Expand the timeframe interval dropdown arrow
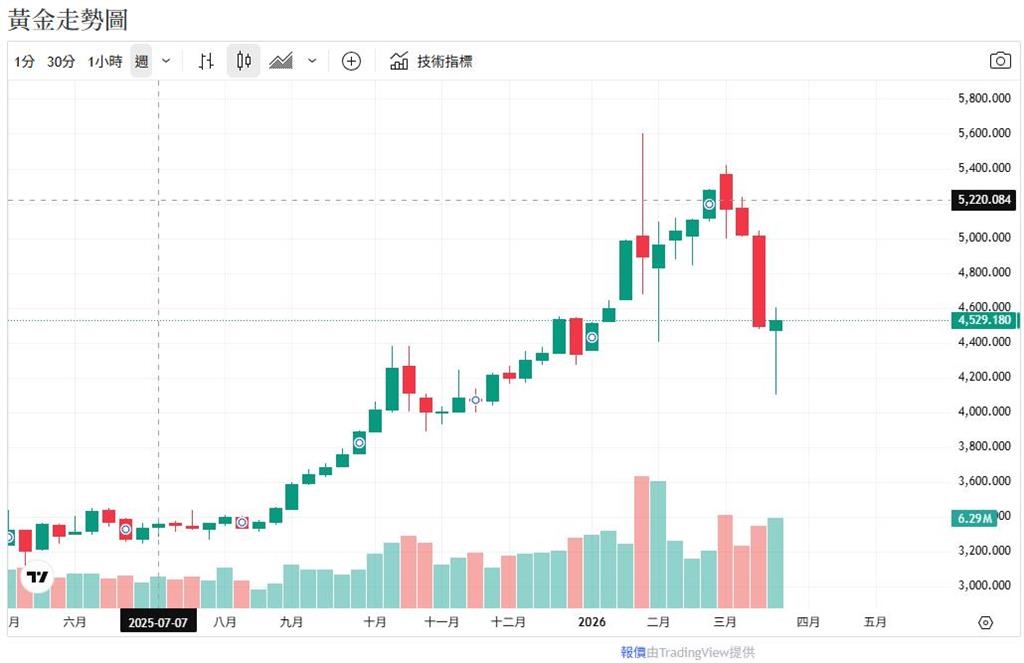The image size is (1024, 663). (166, 61)
